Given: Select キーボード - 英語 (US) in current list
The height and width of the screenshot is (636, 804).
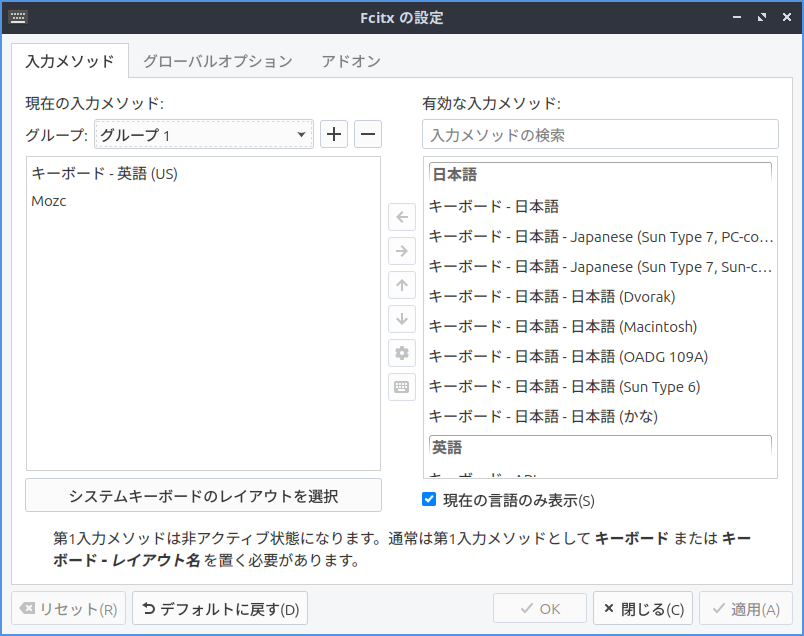Looking at the screenshot, I should pyautogui.click(x=204, y=173).
